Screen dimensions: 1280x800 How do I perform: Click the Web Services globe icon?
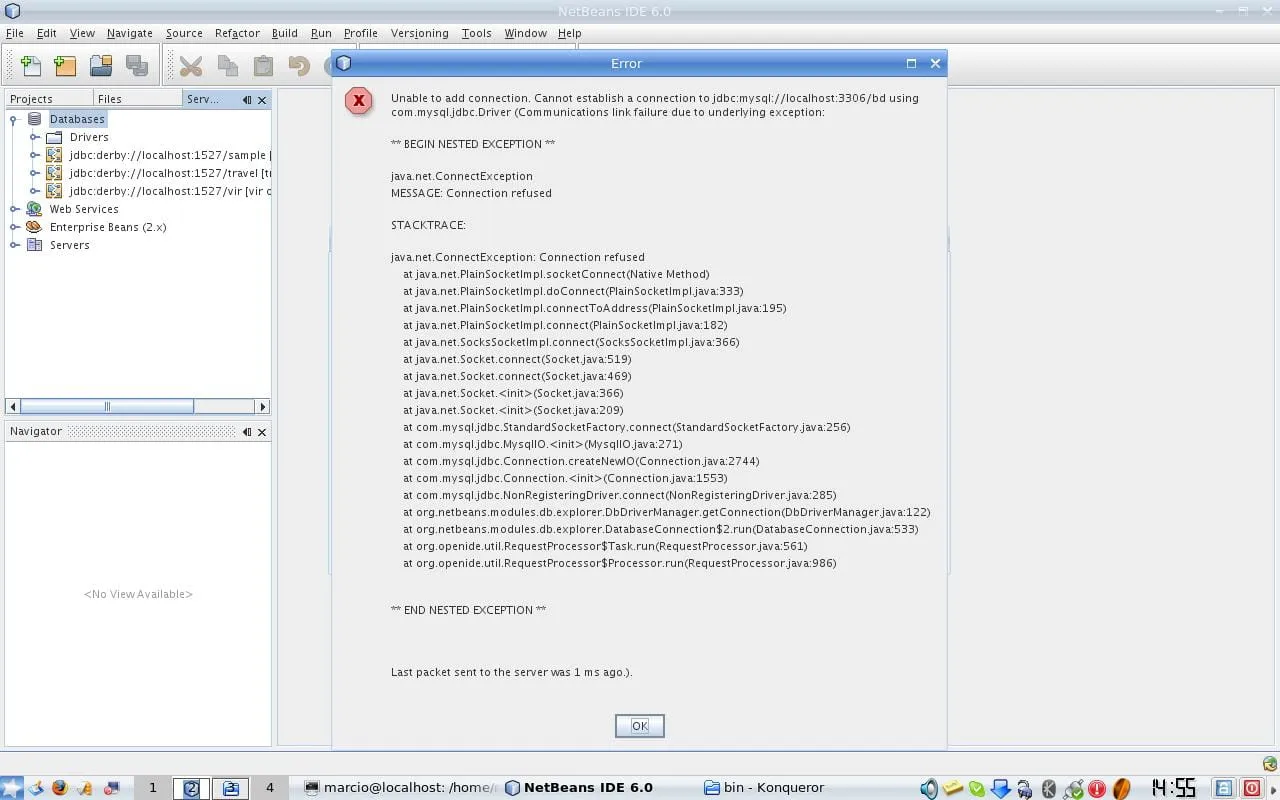[x=34, y=209]
